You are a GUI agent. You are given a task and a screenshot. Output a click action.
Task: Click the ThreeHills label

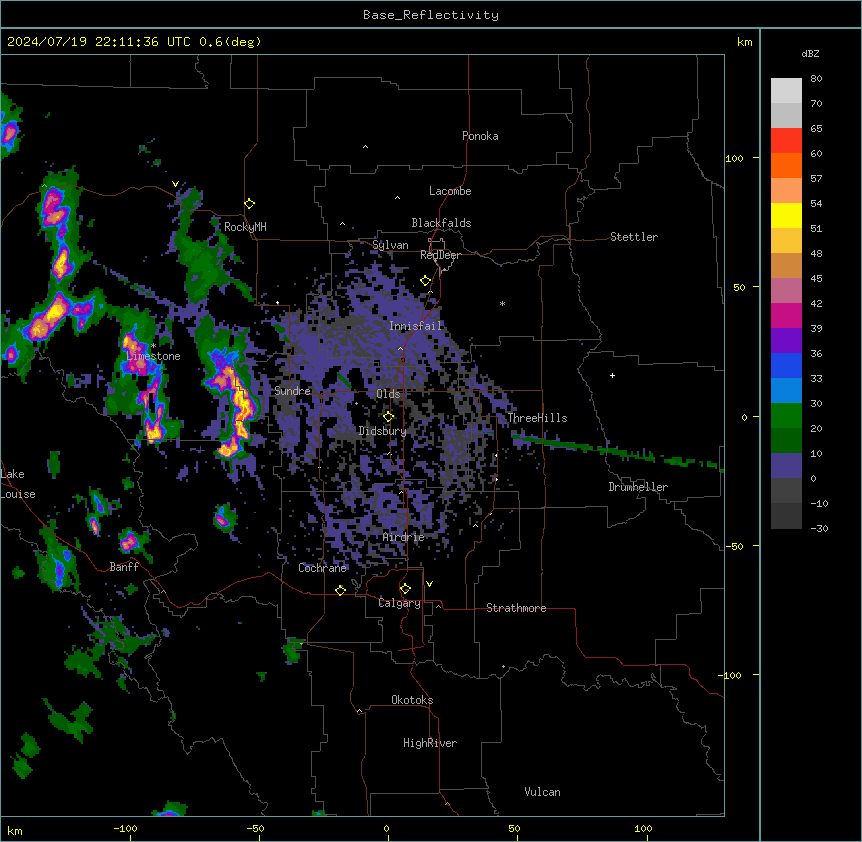tap(537, 418)
